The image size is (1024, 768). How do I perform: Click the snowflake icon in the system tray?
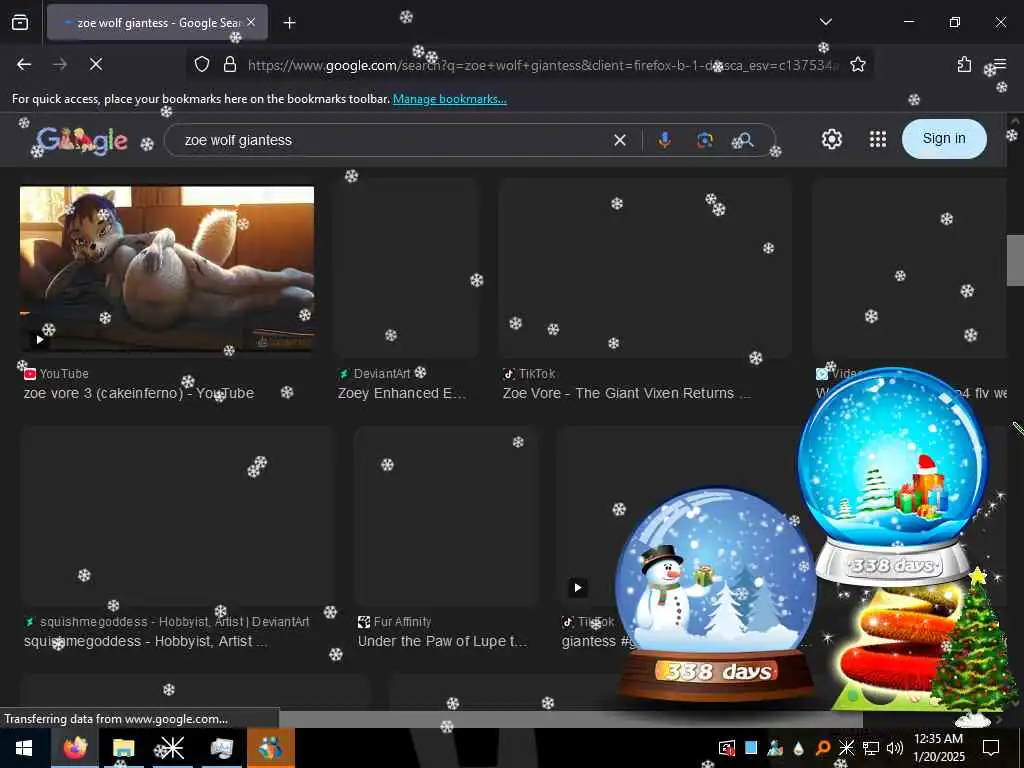pos(846,748)
